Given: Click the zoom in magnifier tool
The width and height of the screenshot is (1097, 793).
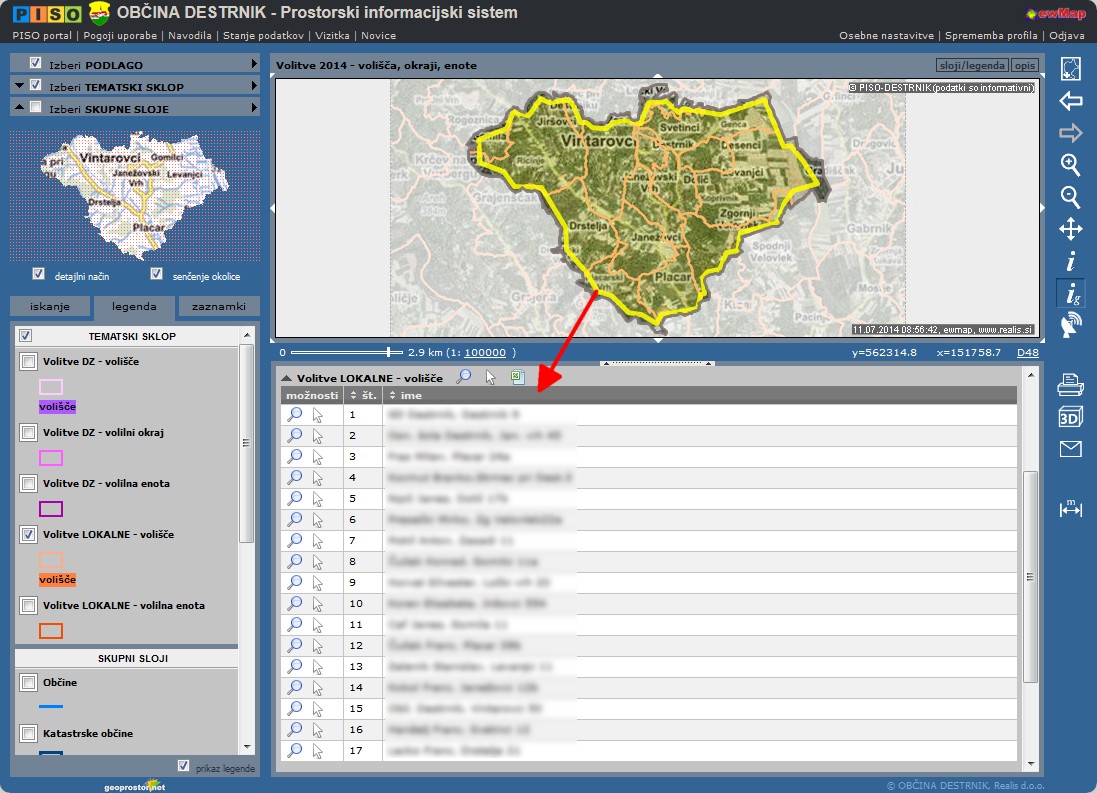Looking at the screenshot, I should click(x=1070, y=165).
